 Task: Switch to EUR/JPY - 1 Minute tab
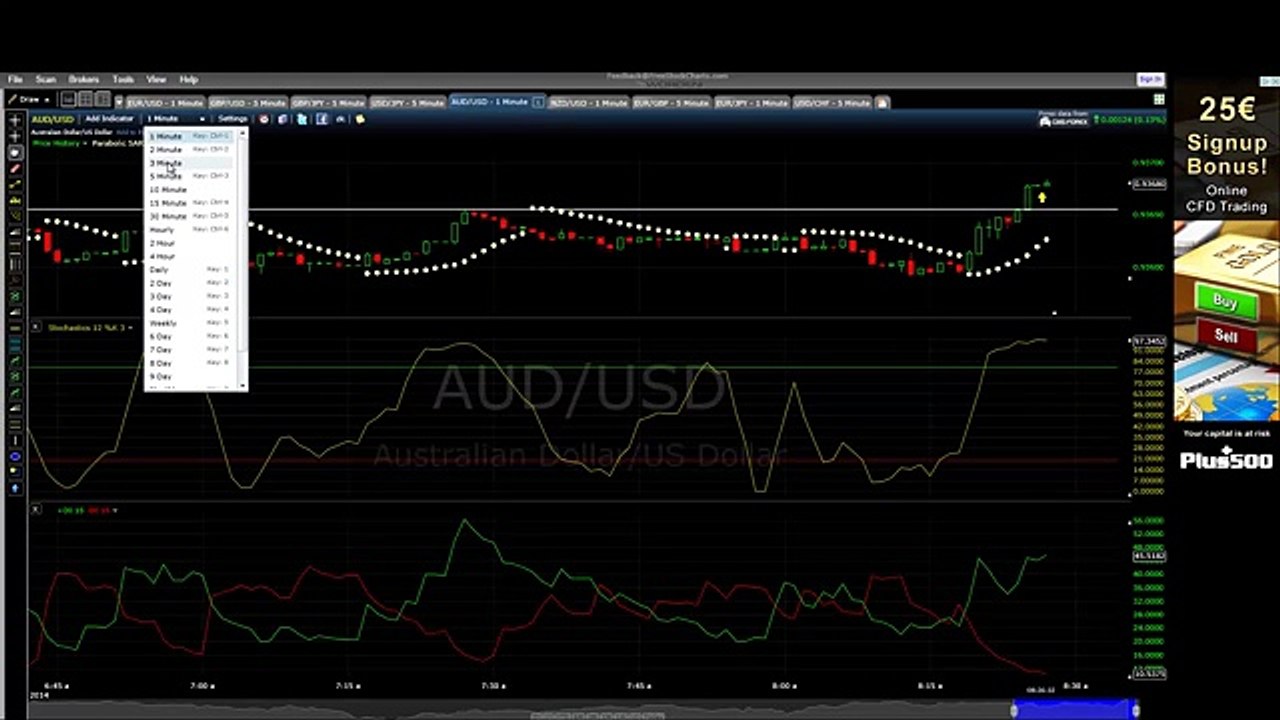[x=751, y=102]
